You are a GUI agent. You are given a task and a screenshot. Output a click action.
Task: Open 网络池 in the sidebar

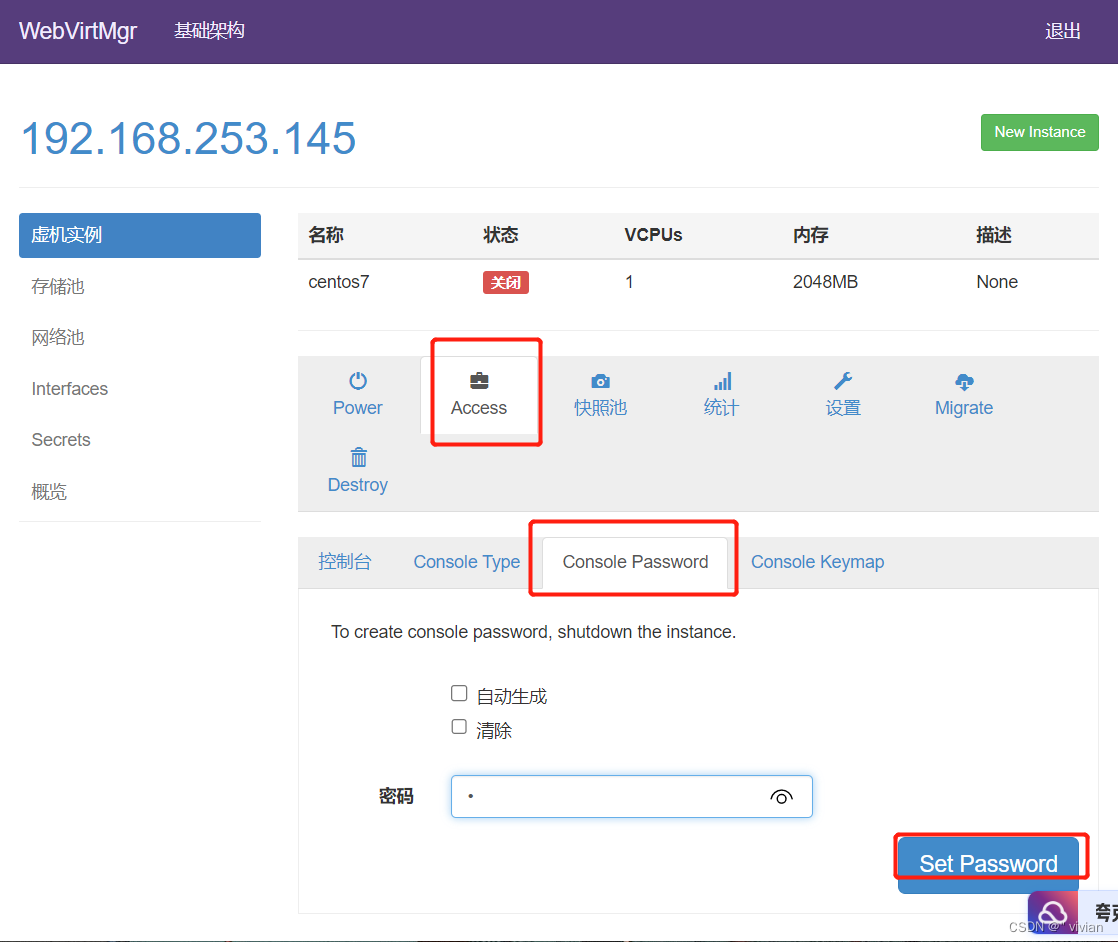pos(58,338)
